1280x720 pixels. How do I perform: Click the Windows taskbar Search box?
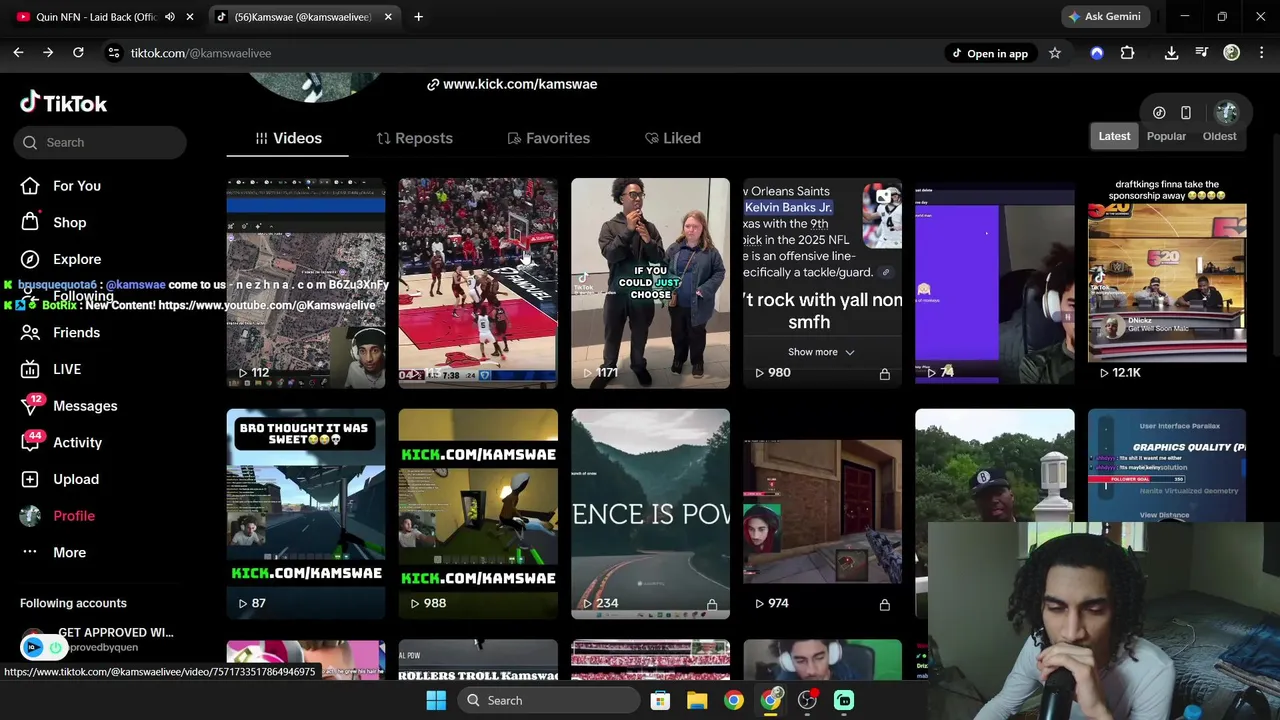549,700
